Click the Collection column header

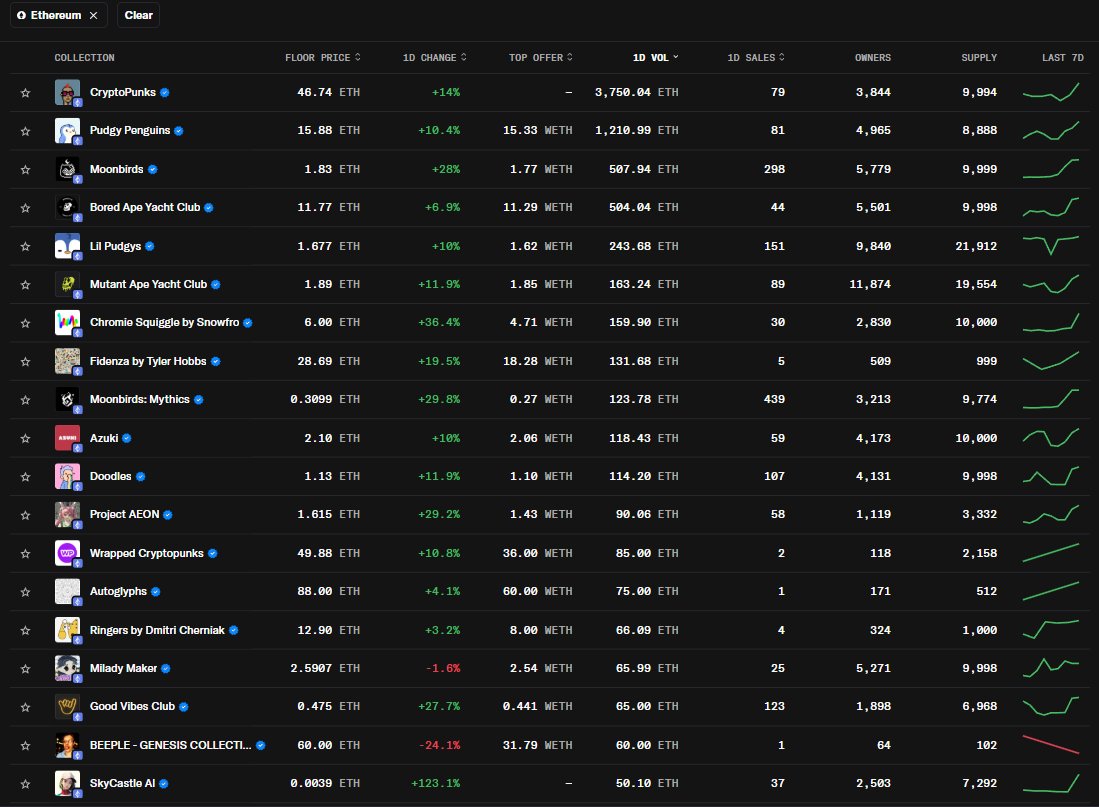coord(84,57)
